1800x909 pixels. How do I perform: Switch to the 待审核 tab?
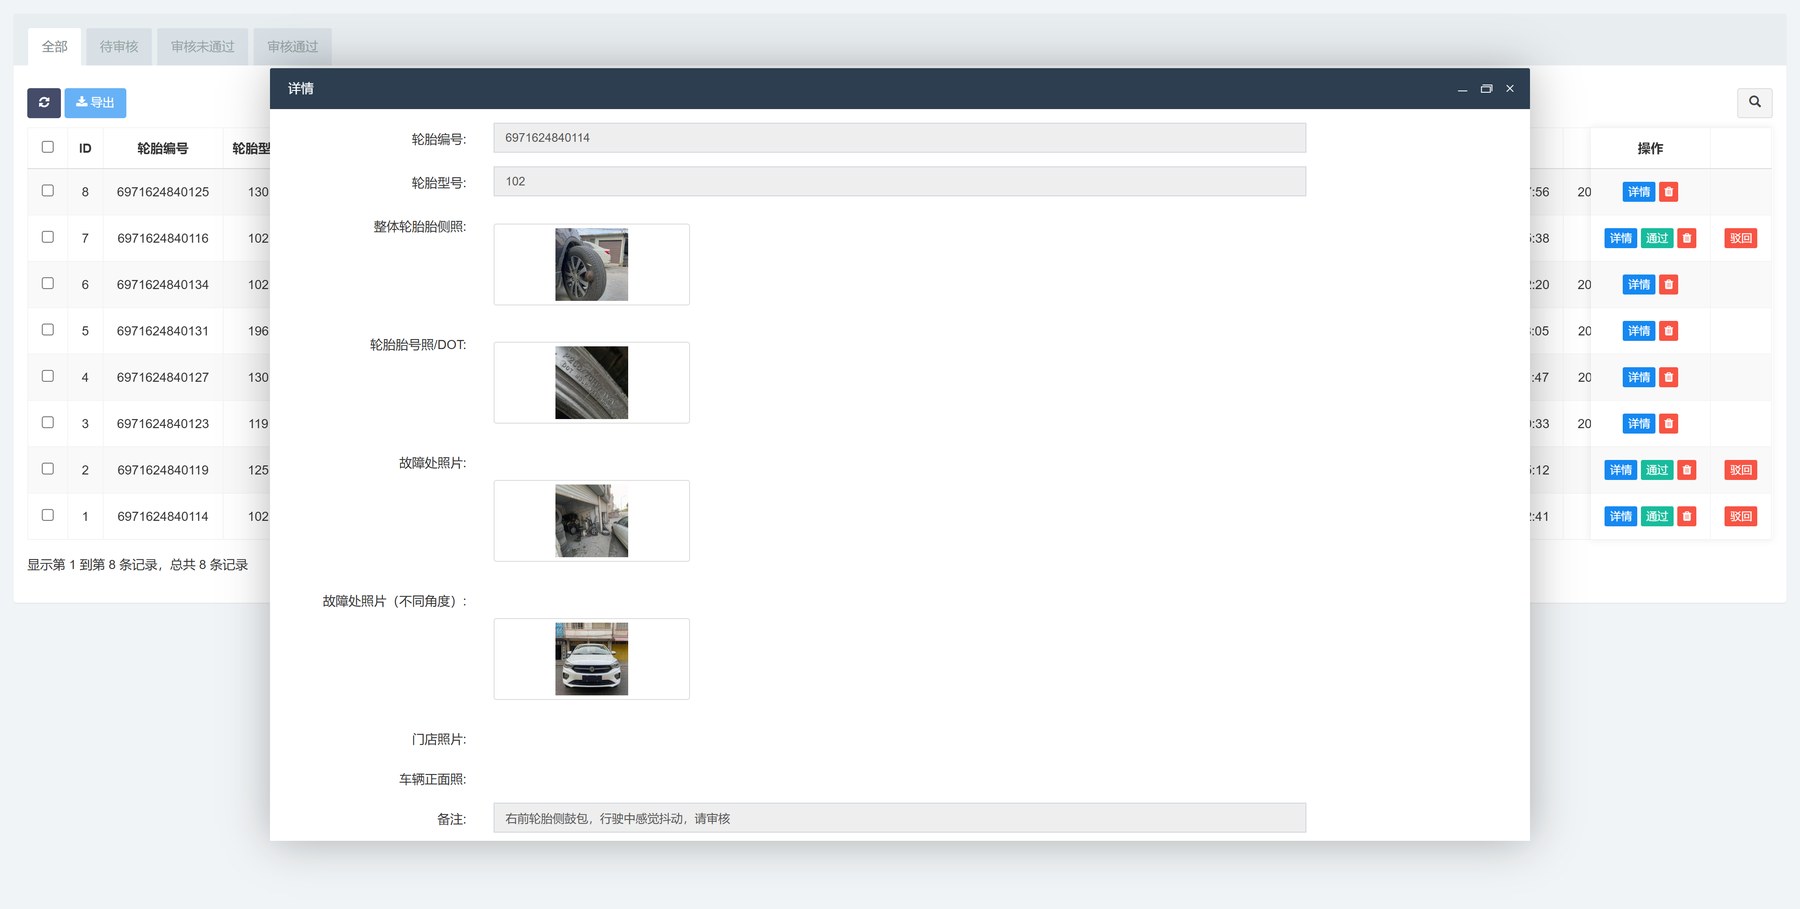tap(119, 47)
